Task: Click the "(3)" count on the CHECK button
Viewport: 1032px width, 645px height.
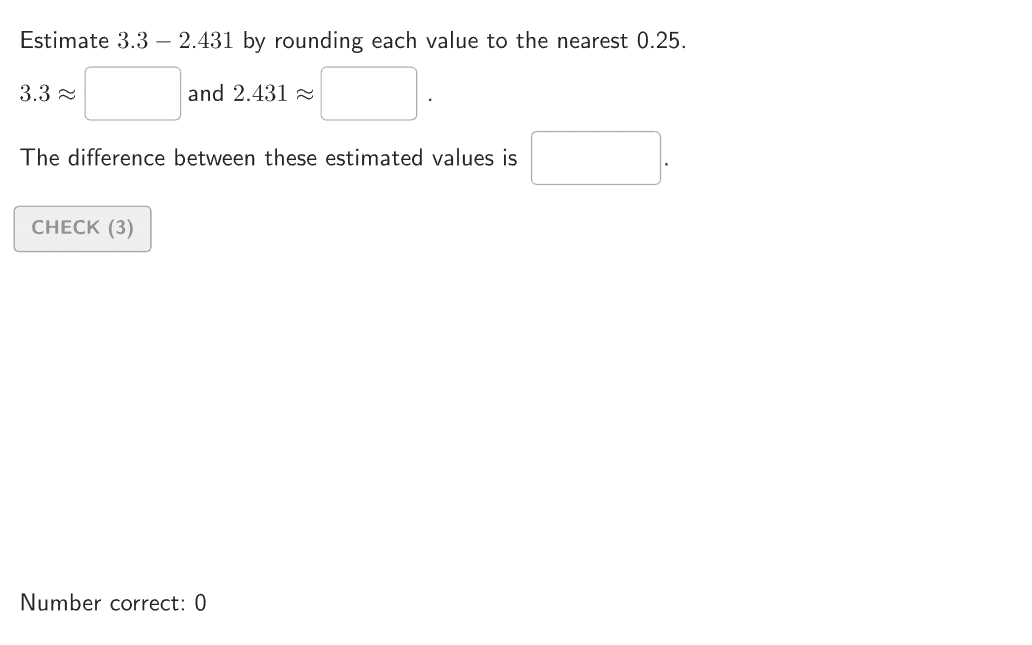Action: point(120,228)
